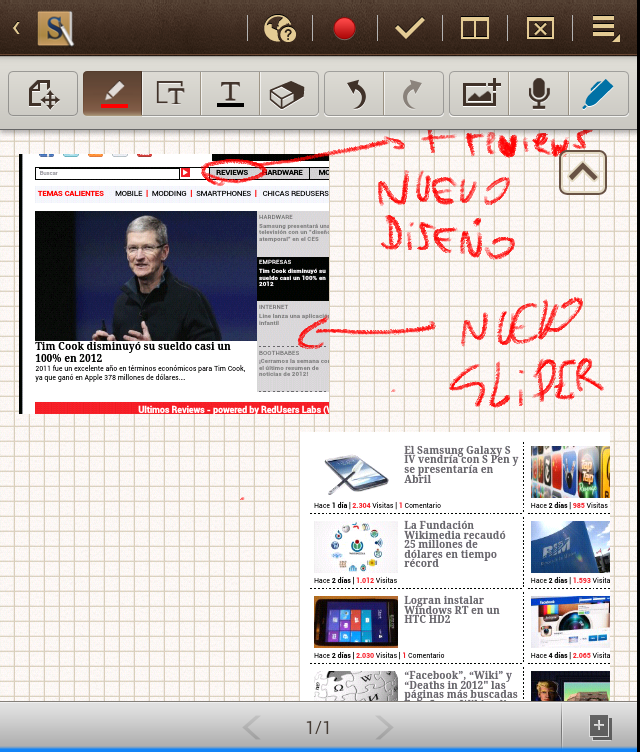Screen dimensions: 640x752
Task: Select the BOOTHBABES slider item
Action: coord(293,368)
